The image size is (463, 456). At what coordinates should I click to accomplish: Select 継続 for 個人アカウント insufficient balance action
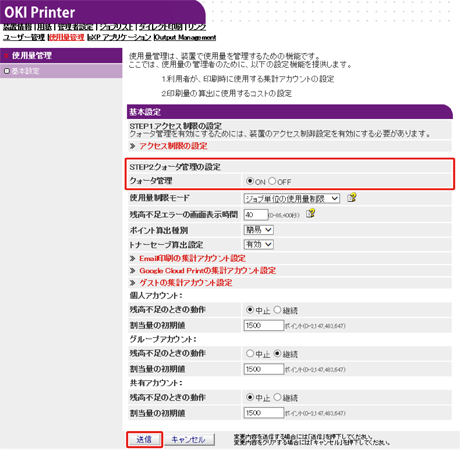tap(277, 310)
